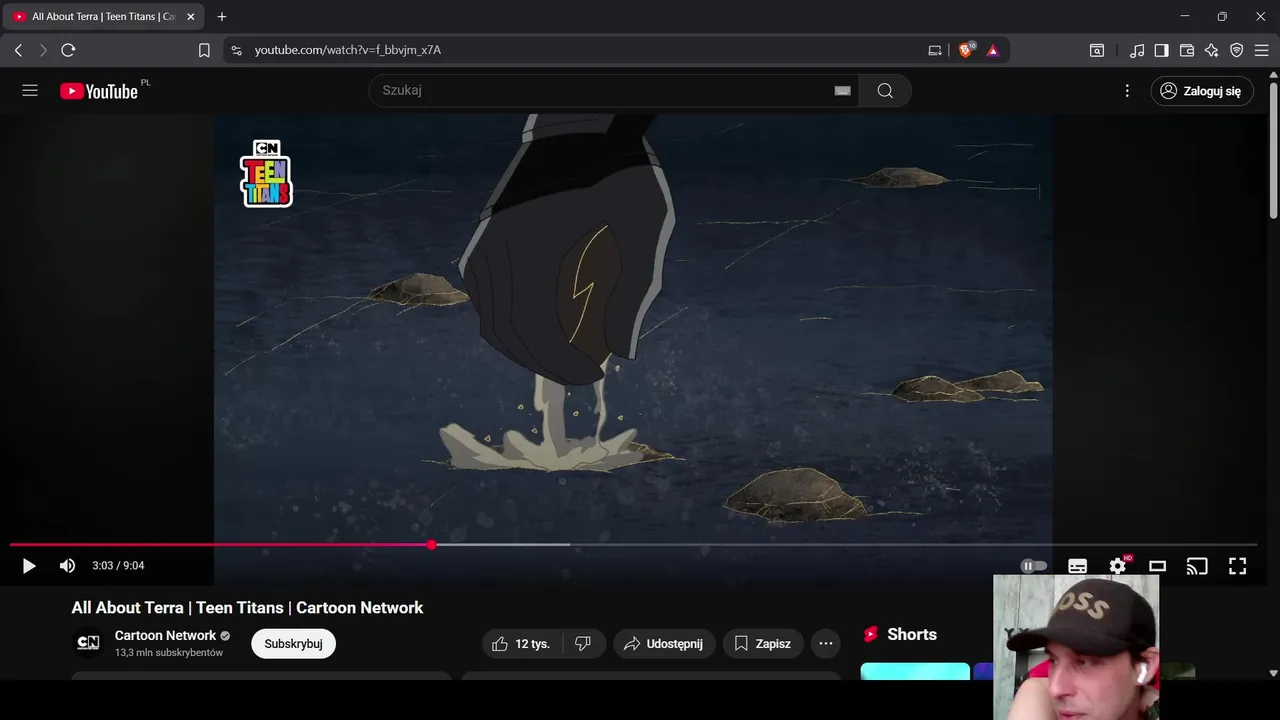Click the install/cast screen icon in address bar
Image resolution: width=1280 pixels, height=720 pixels.
point(935,50)
